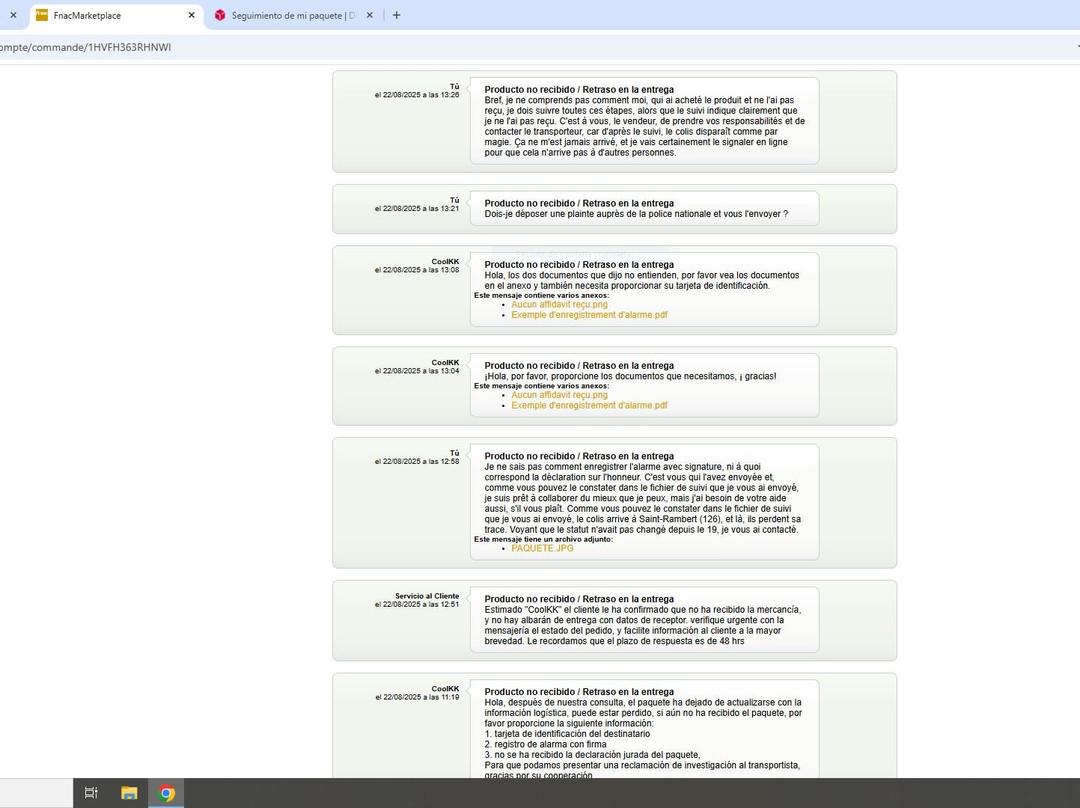Close the Seguimiento de mi paquete tab

[x=370, y=15]
